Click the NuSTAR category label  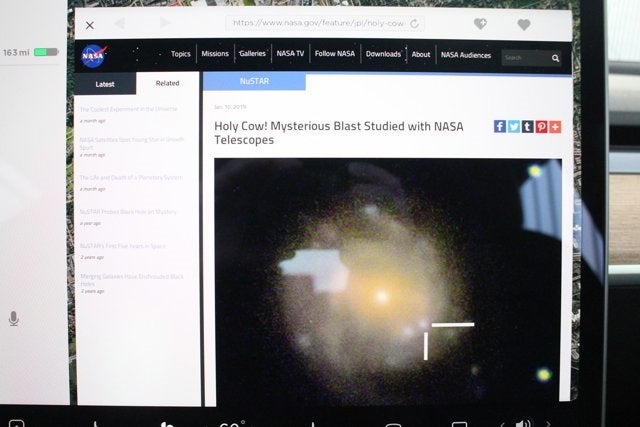(254, 81)
